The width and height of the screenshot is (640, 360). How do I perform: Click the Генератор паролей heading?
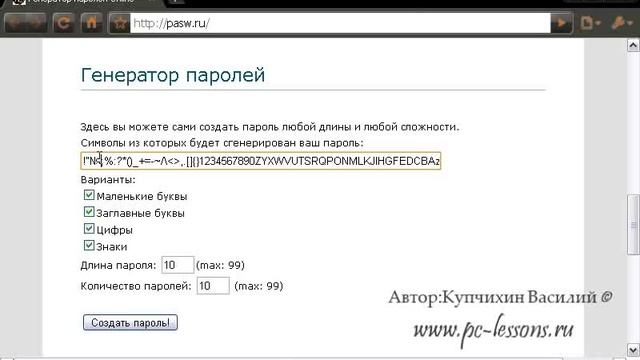click(173, 75)
